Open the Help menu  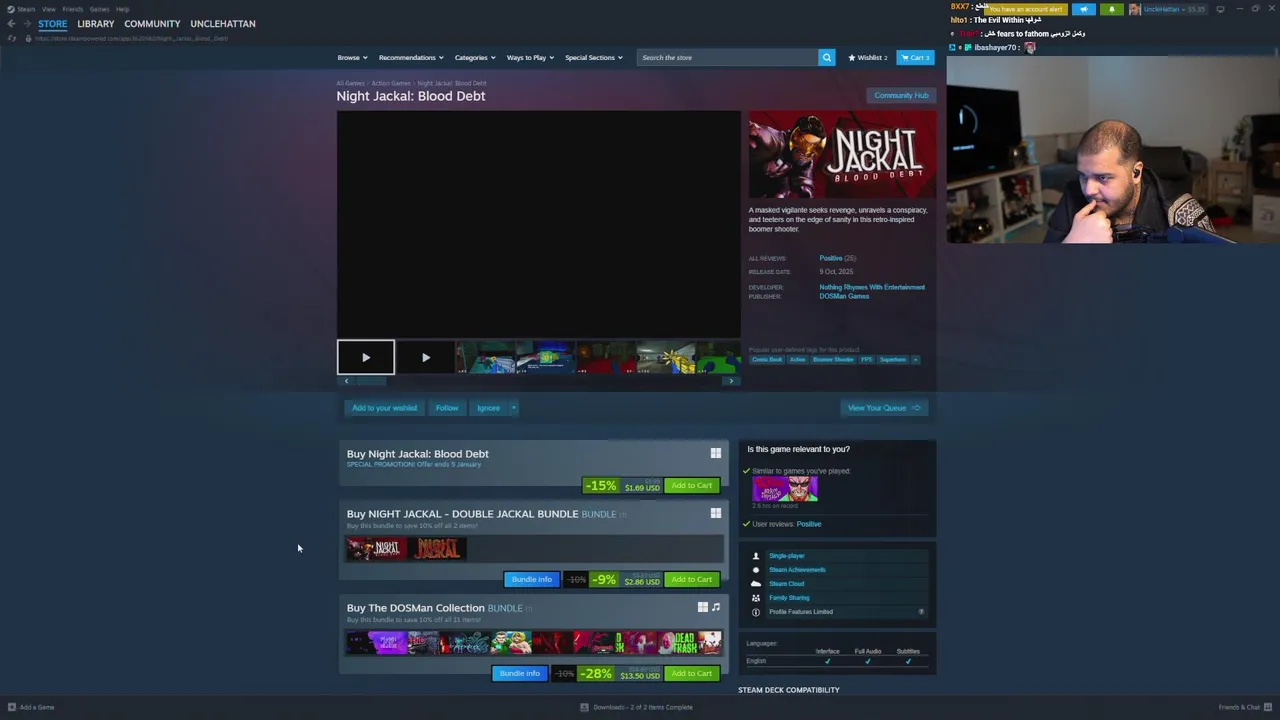(x=122, y=9)
